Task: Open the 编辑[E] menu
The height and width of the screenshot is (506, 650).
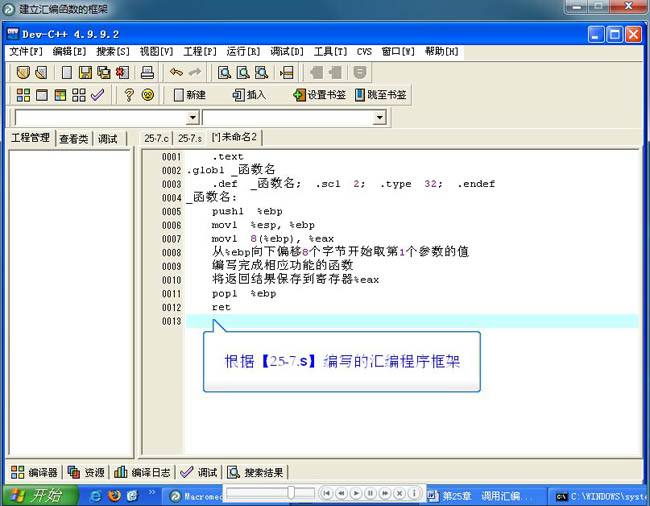Action: tap(69, 51)
